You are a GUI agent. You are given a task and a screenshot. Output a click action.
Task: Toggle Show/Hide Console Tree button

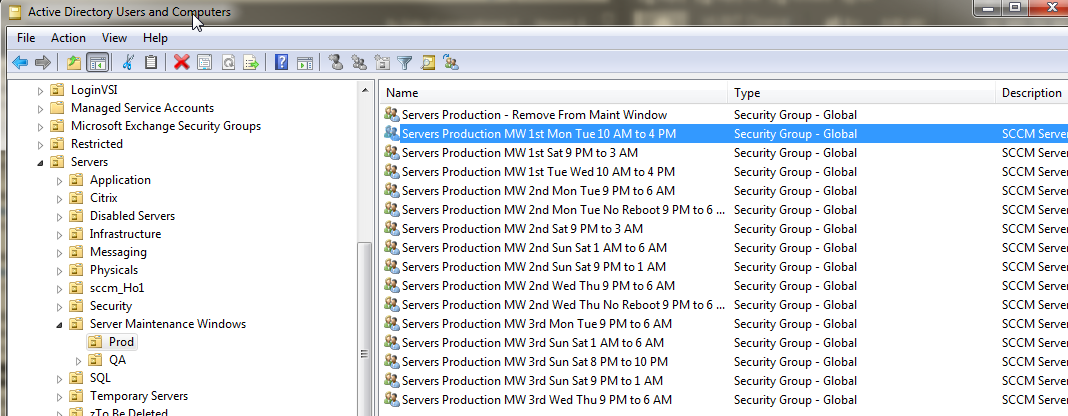click(97, 63)
